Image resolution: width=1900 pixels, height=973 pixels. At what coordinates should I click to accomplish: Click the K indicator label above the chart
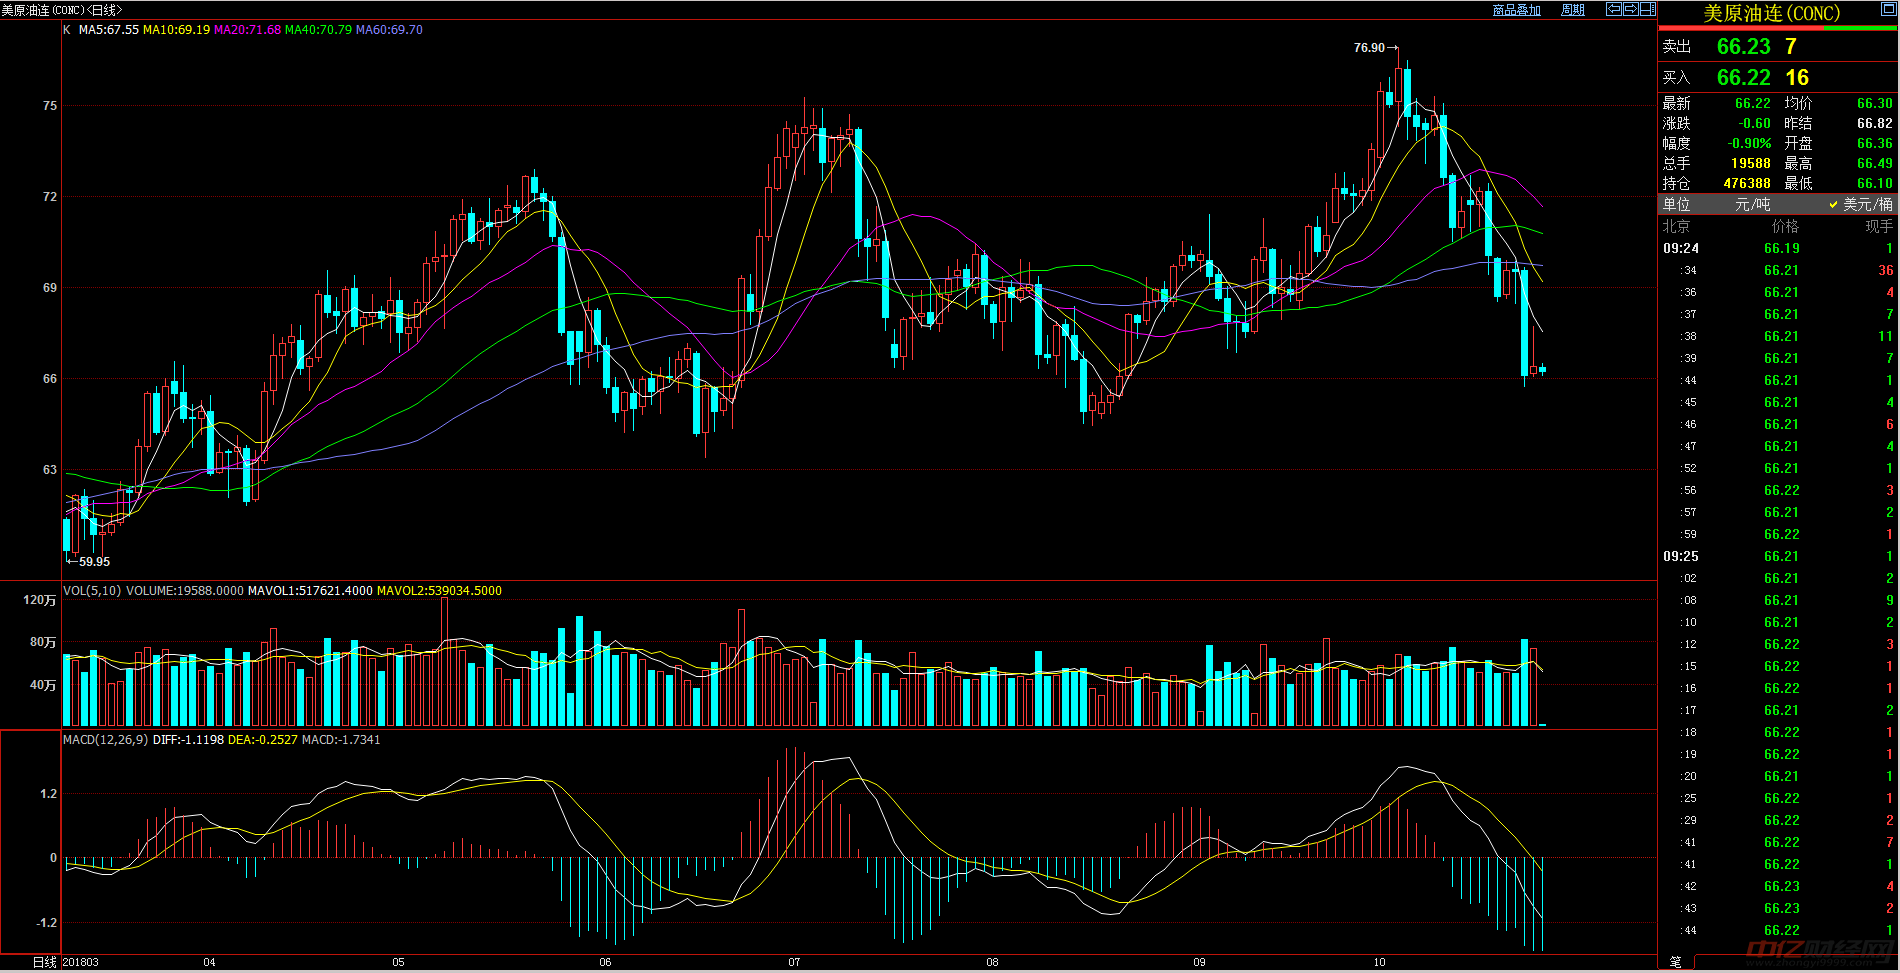click(67, 30)
